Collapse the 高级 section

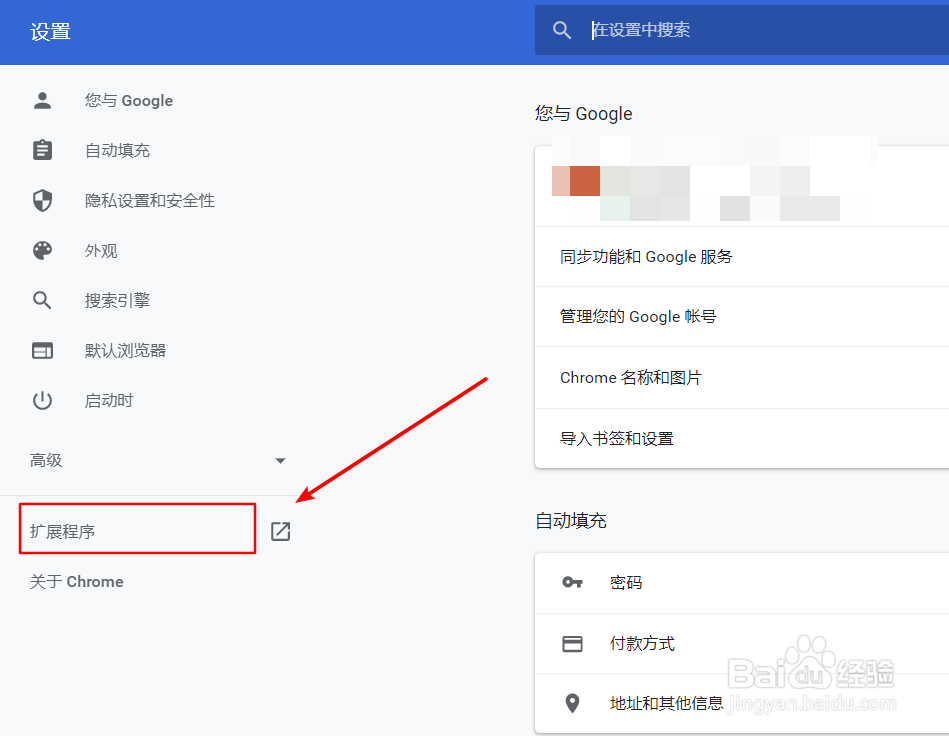pyautogui.click(x=280, y=460)
